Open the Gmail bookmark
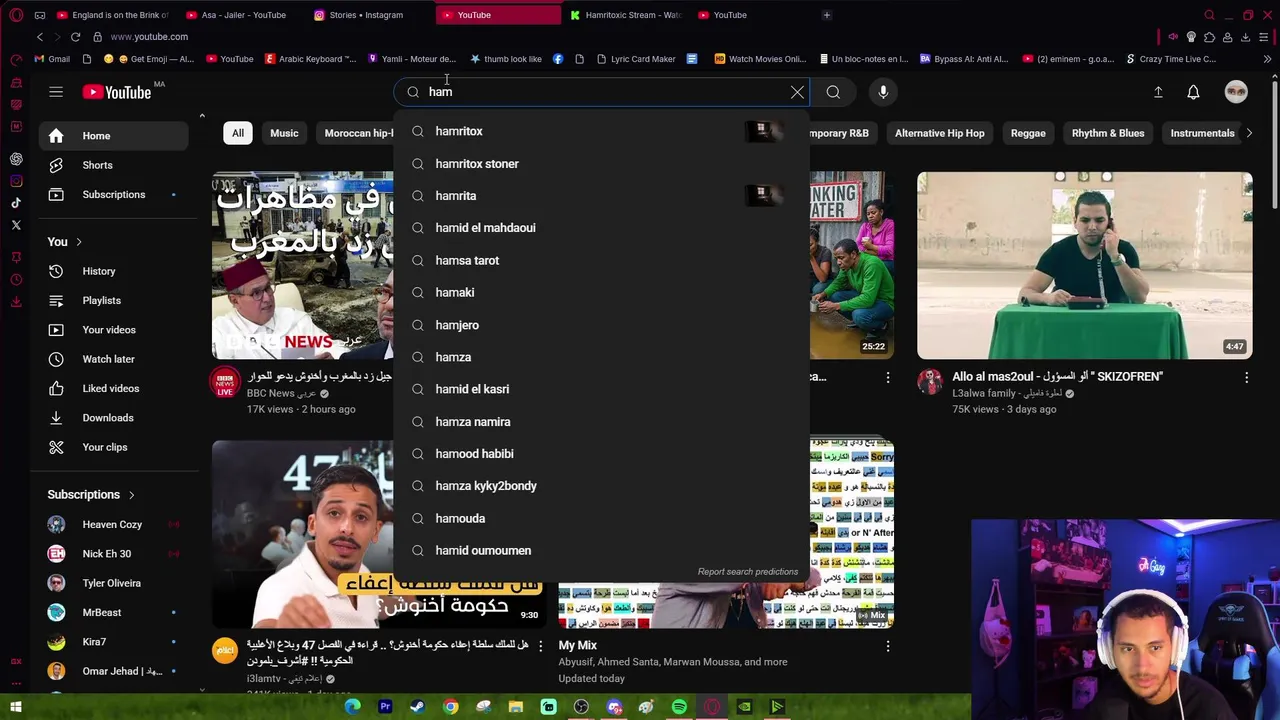Image resolution: width=1280 pixels, height=720 pixels. [51, 59]
